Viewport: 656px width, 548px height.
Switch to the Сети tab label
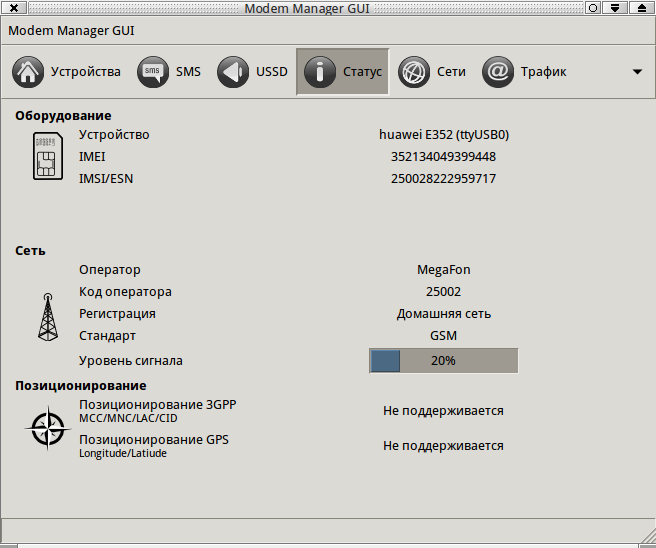tap(451, 72)
